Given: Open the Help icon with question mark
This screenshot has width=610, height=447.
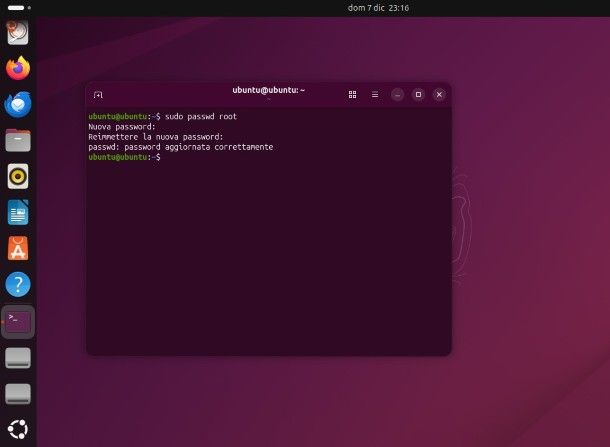Looking at the screenshot, I should coord(18,285).
